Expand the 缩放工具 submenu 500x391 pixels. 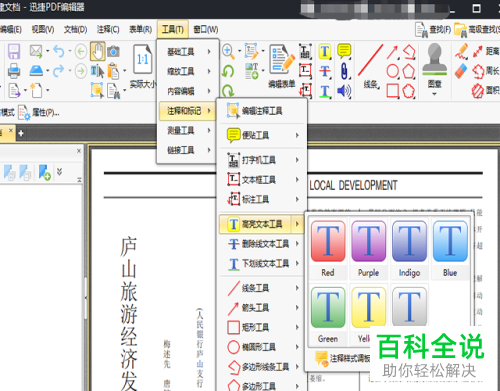point(188,71)
